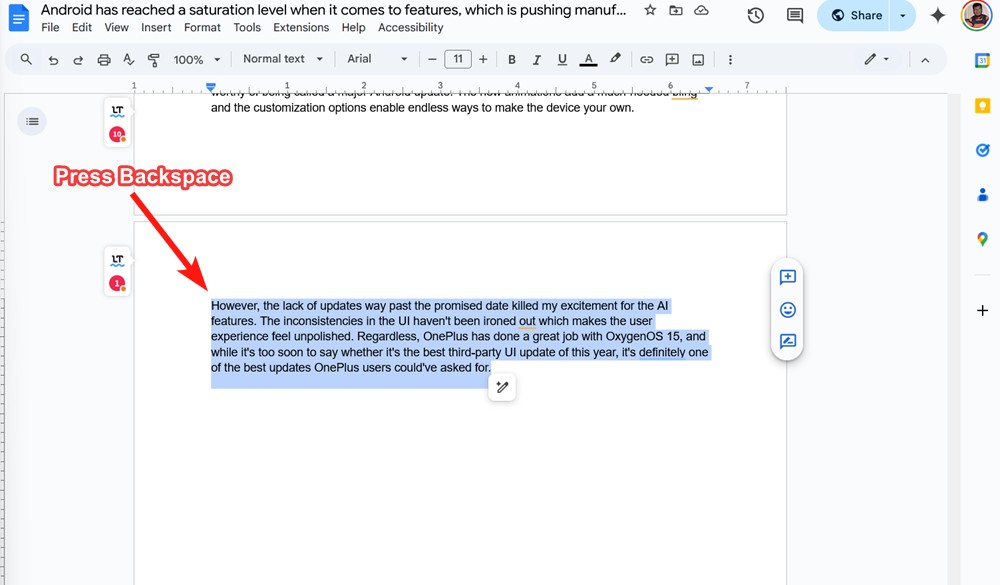
Task: Toggle italic formatting
Action: [x=537, y=59]
